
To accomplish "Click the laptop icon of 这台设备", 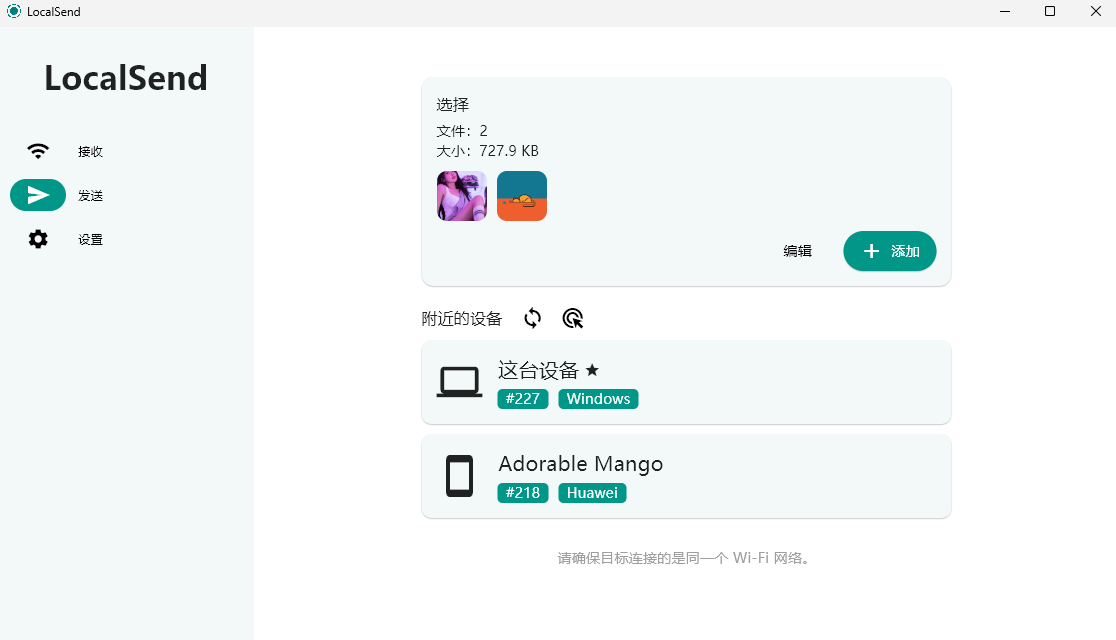I will point(459,382).
